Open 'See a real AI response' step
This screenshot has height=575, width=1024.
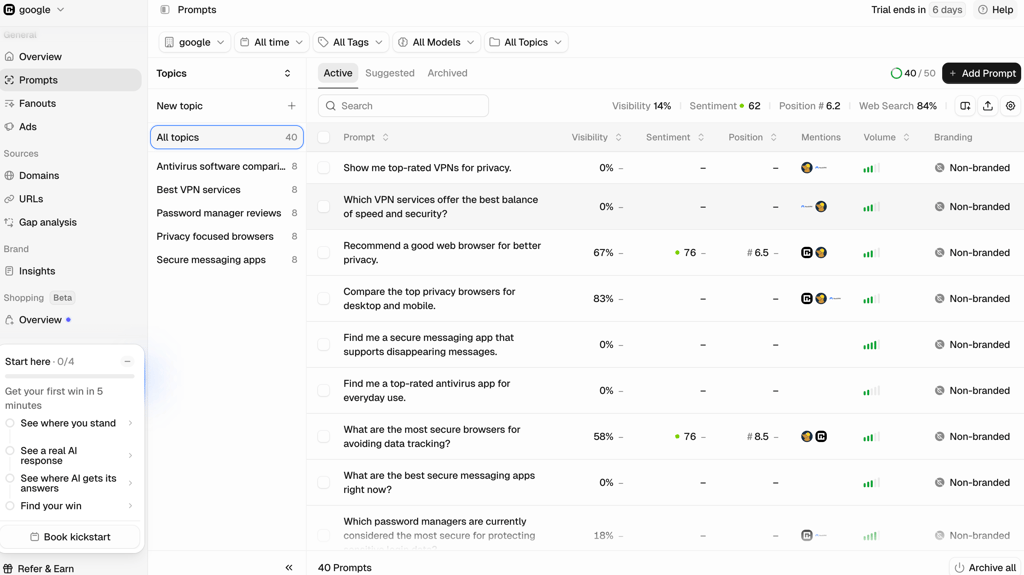point(69,455)
